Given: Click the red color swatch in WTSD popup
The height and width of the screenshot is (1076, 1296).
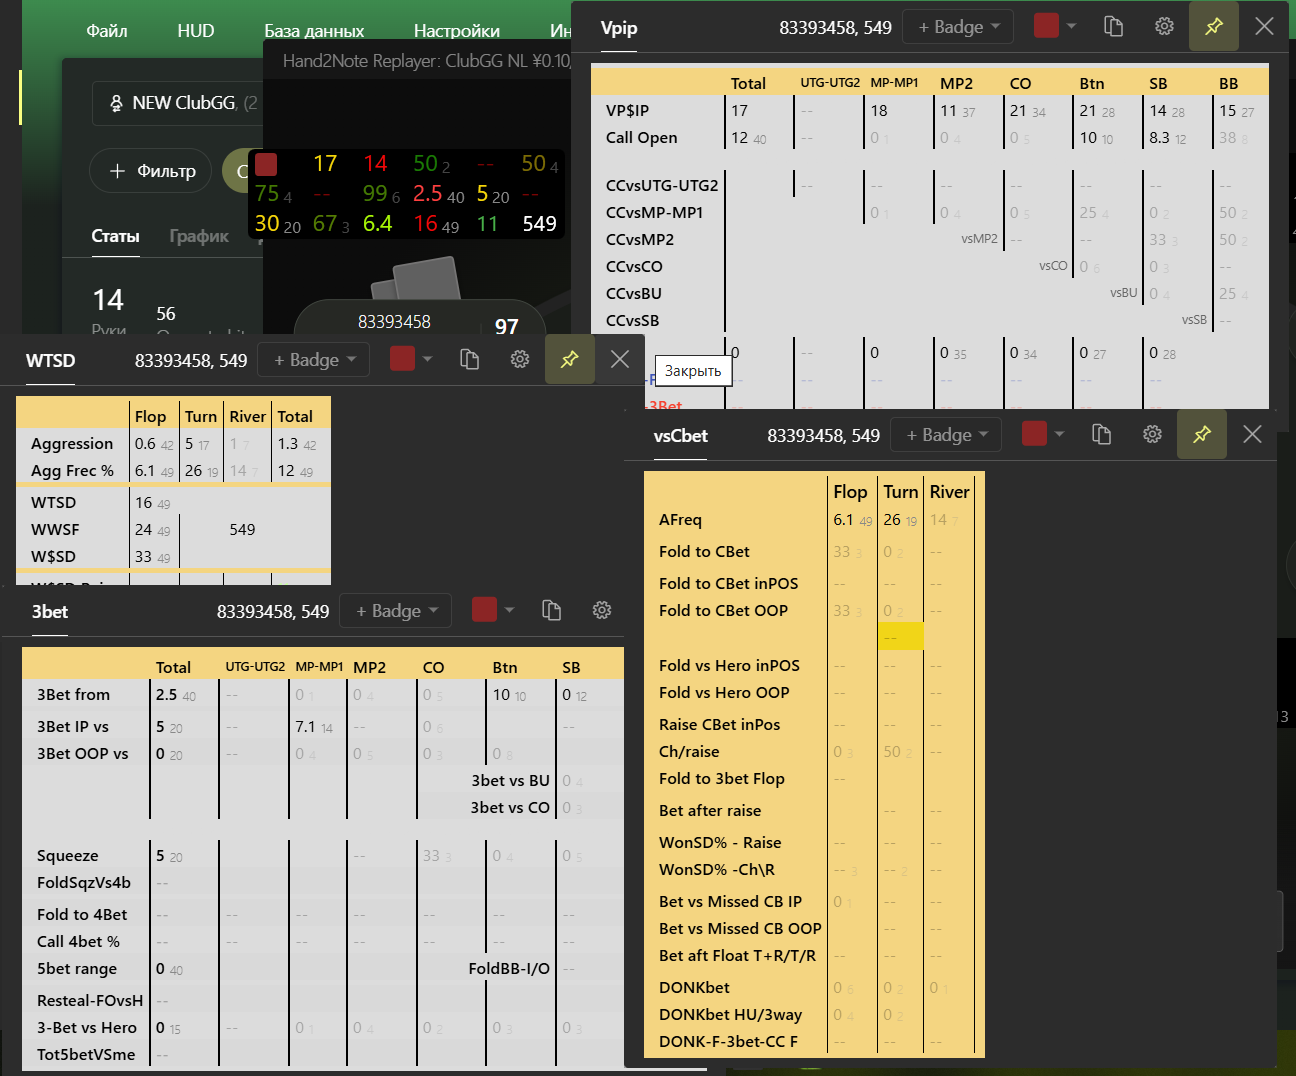Looking at the screenshot, I should coord(402,359).
